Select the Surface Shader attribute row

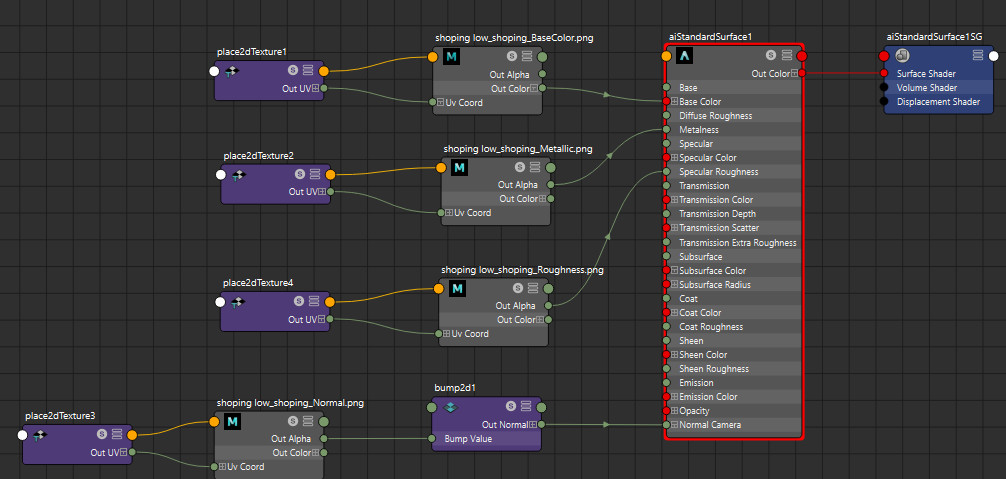[x=939, y=74]
